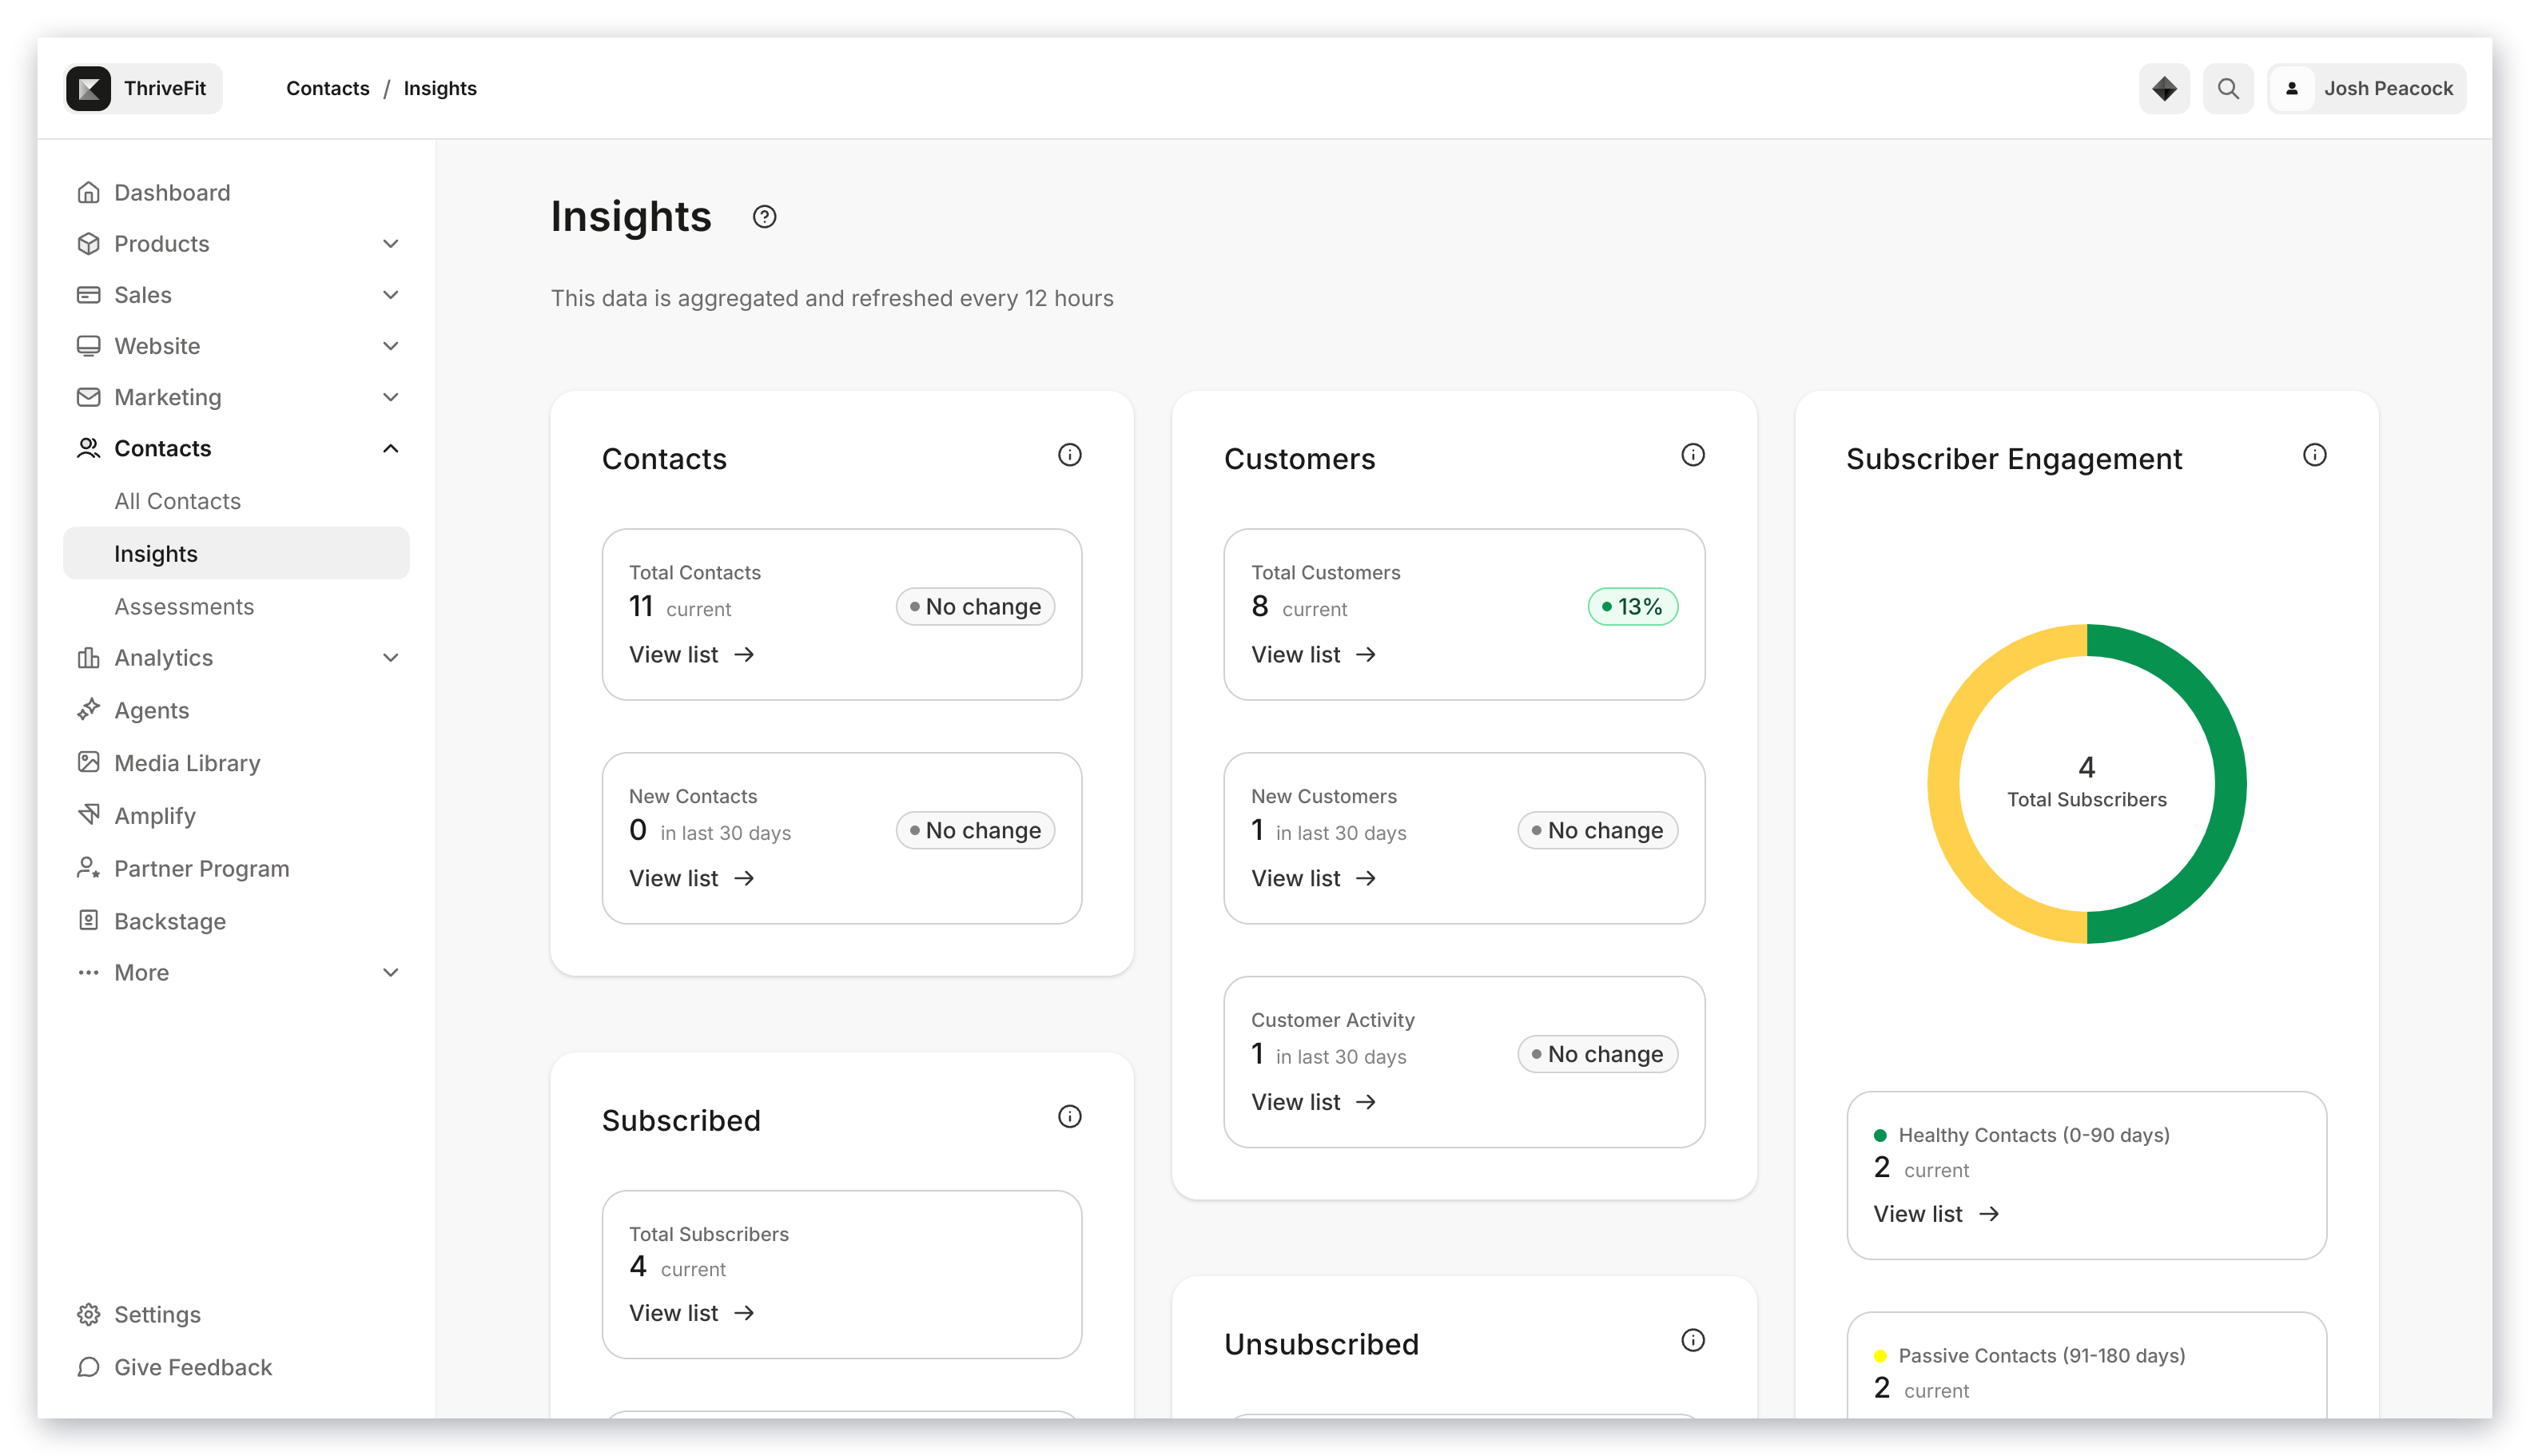The image size is (2530, 1456).
Task: Collapse the Contacts menu chevron
Action: pyautogui.click(x=391, y=448)
